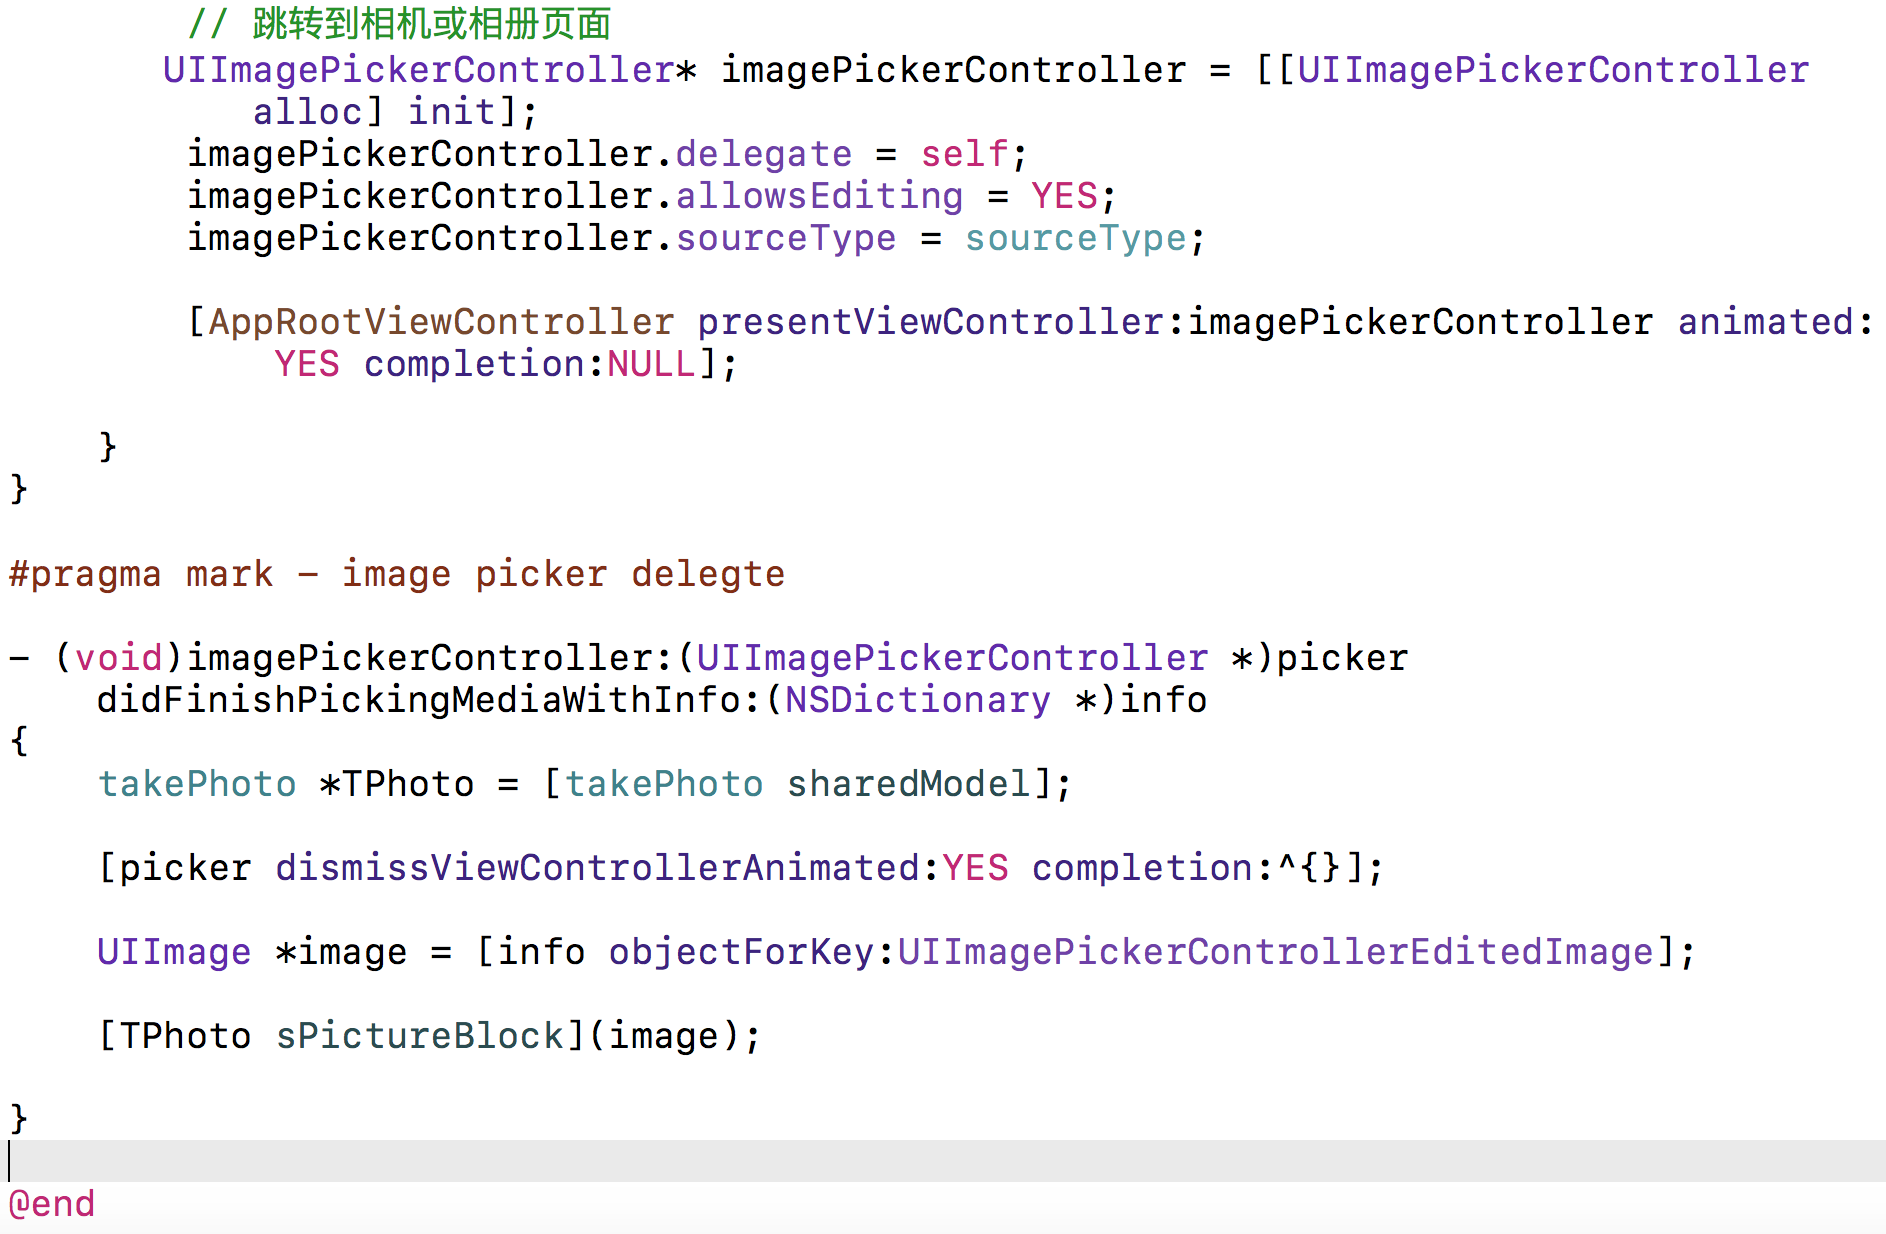The height and width of the screenshot is (1234, 1886).
Task: Click 'NULL' in completion argument
Action: [x=651, y=364]
